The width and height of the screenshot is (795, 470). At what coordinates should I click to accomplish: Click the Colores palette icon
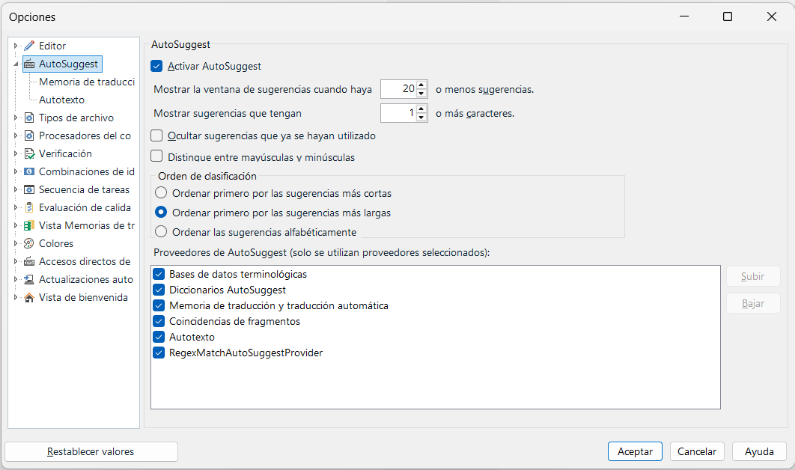tap(29, 243)
